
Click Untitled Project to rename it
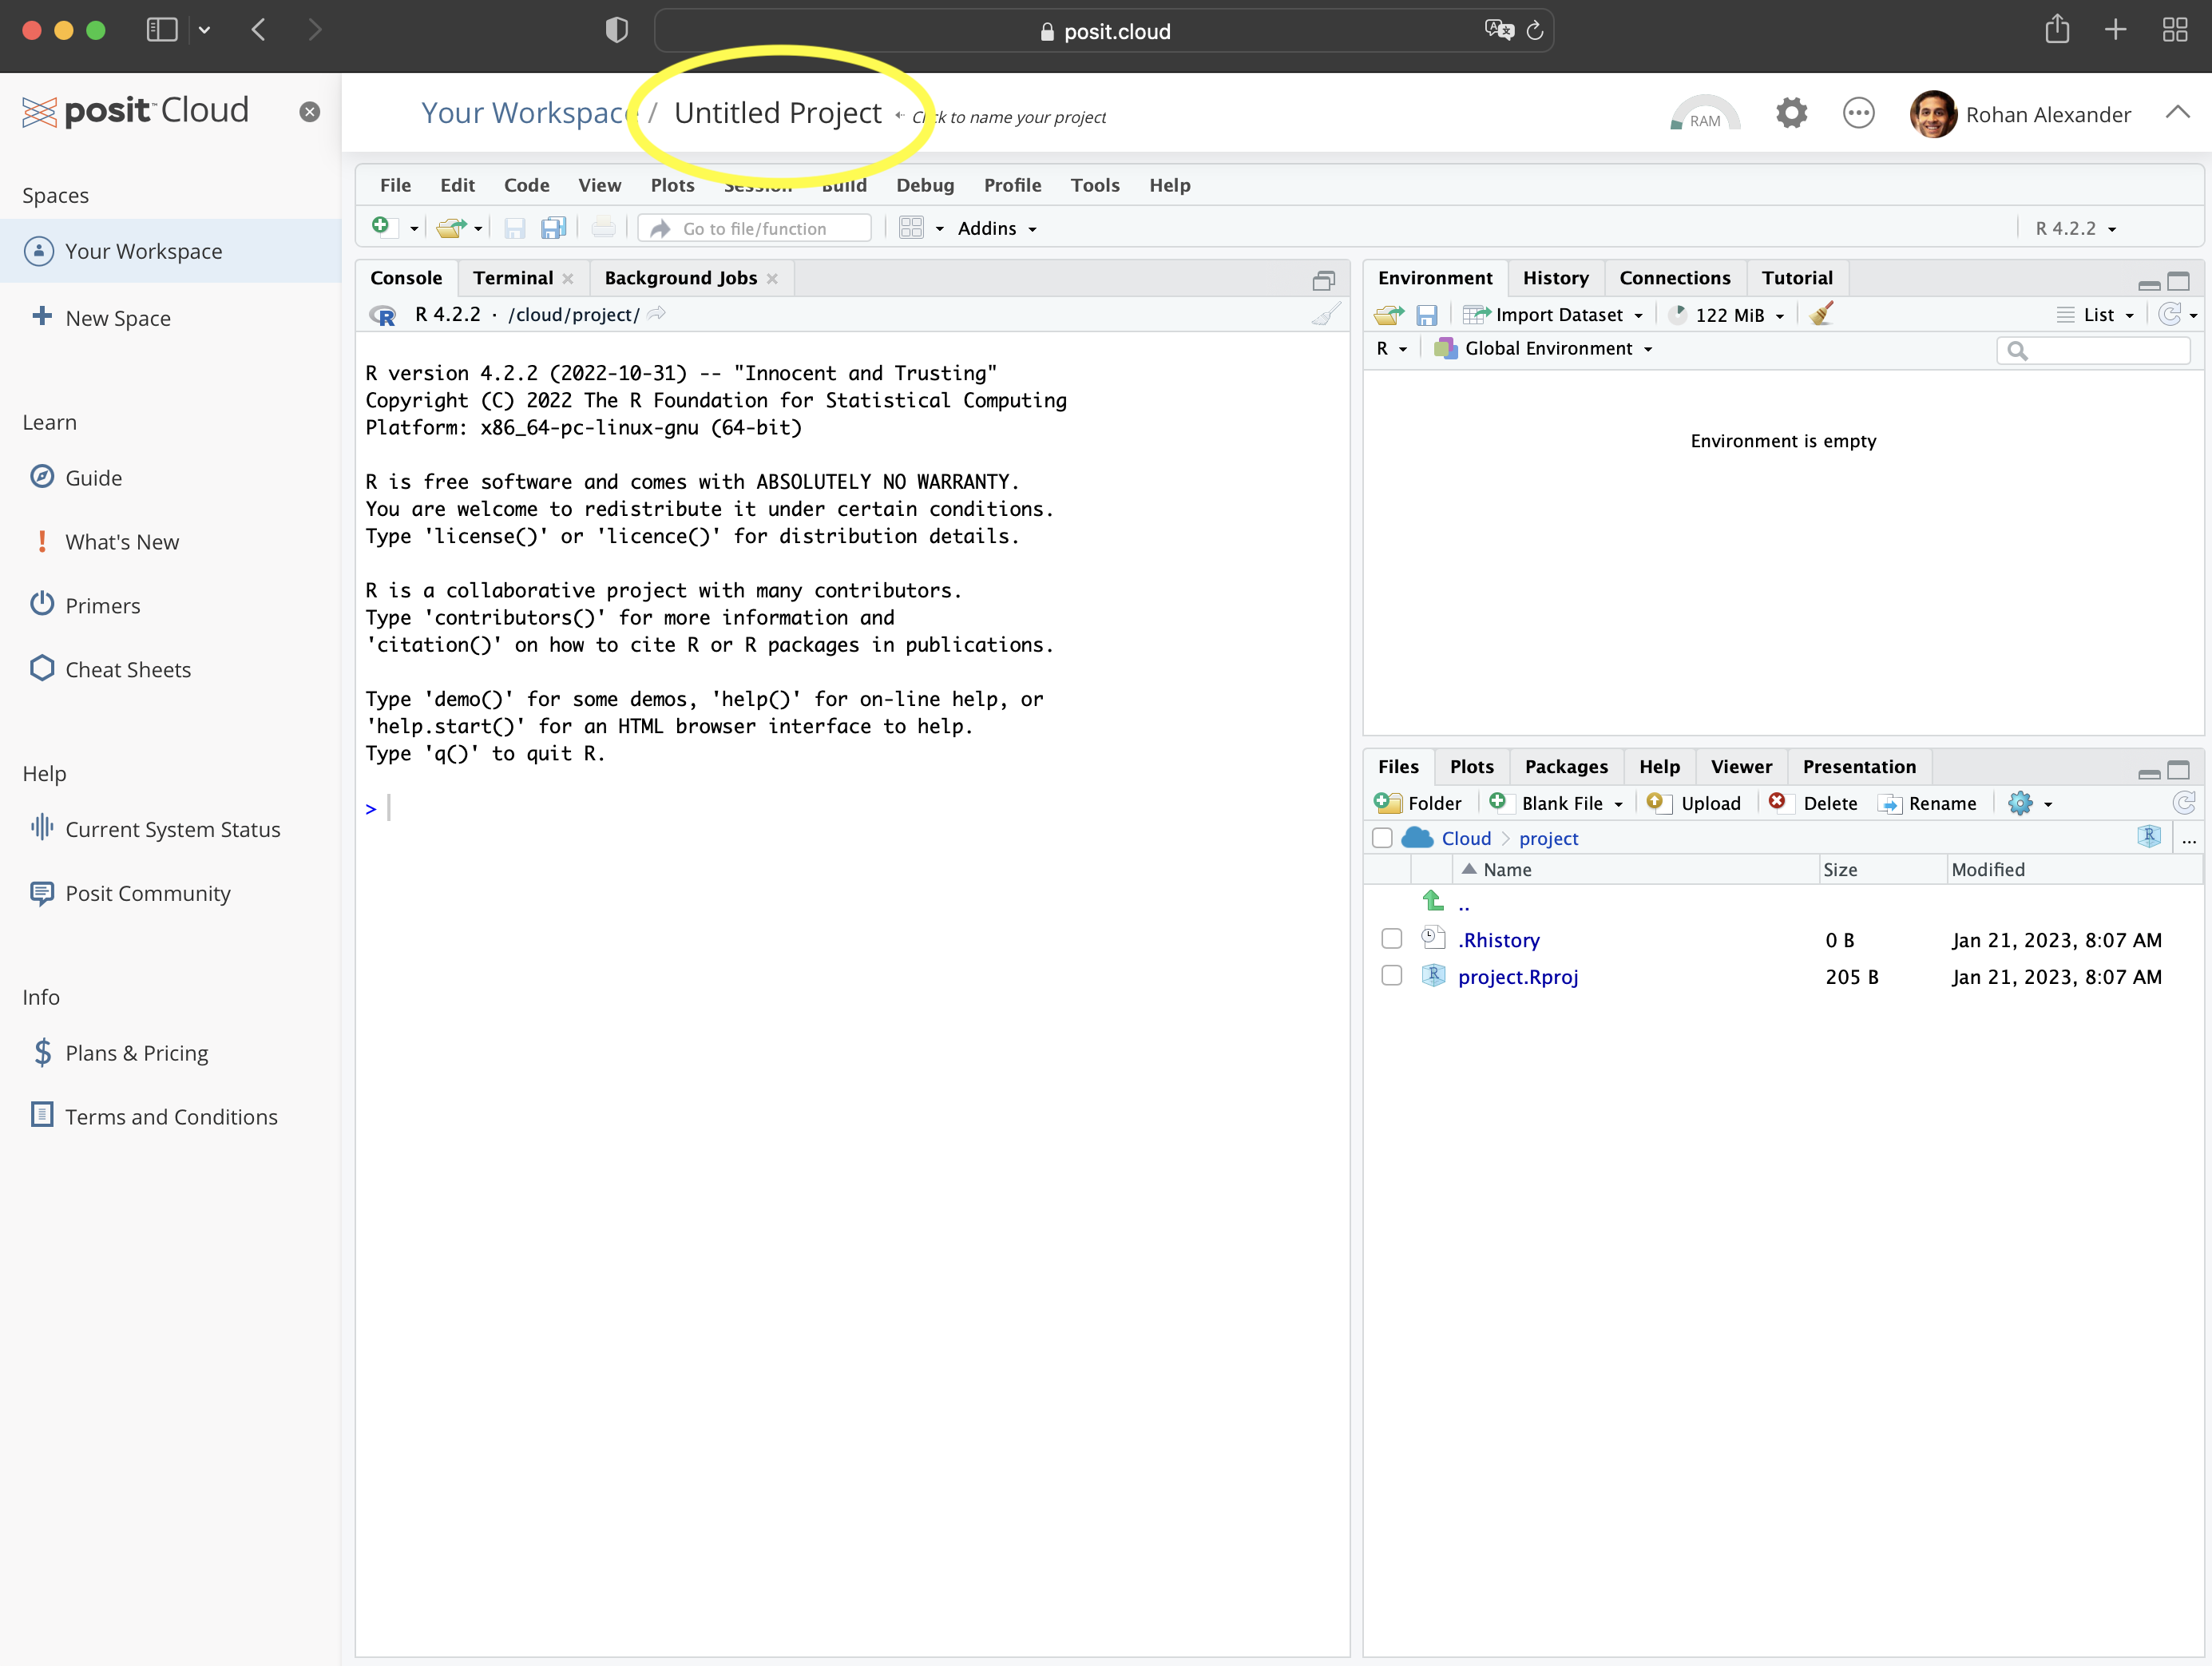click(778, 114)
